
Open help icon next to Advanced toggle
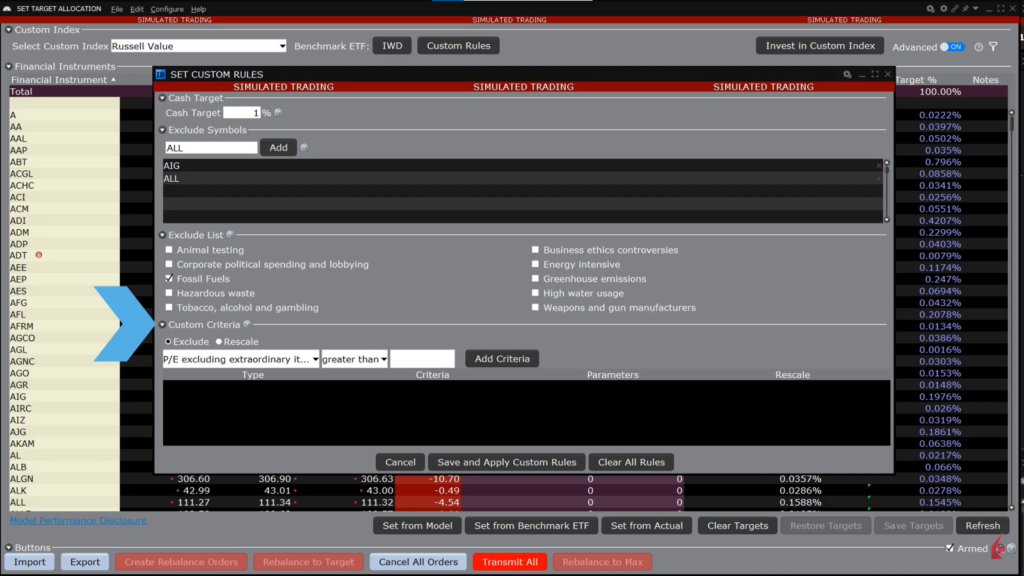[979, 47]
